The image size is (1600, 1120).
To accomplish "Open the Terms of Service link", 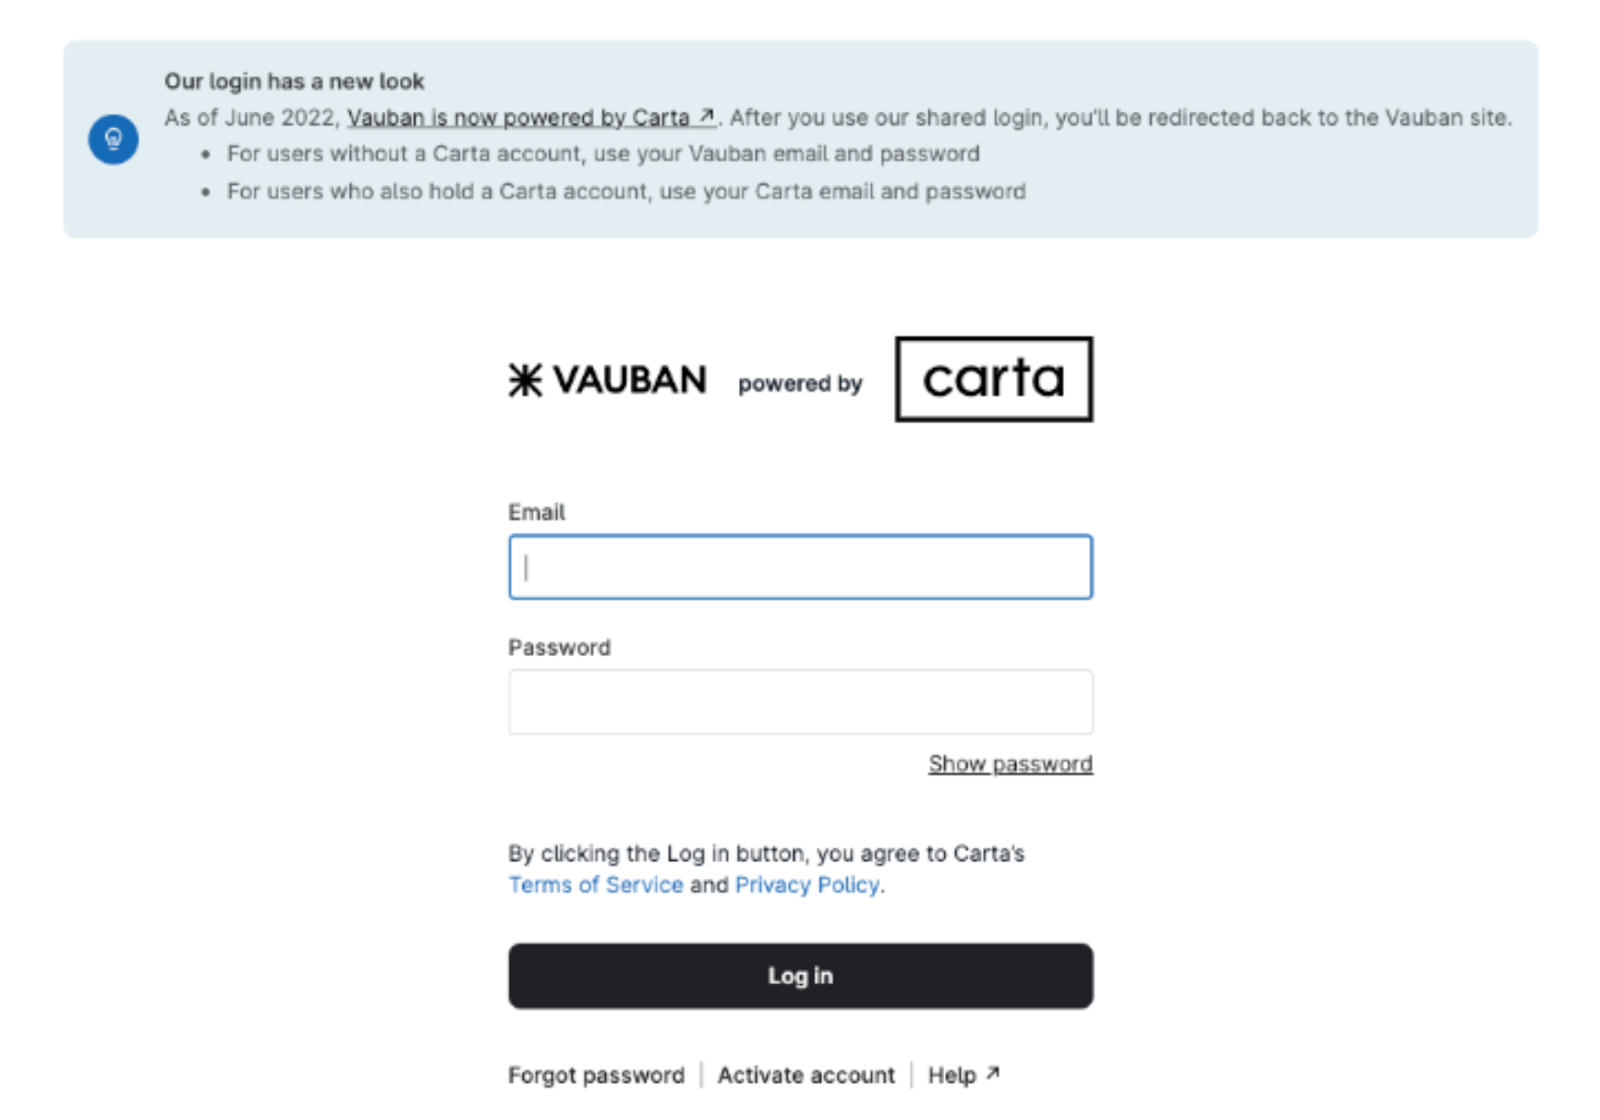I will tap(596, 885).
